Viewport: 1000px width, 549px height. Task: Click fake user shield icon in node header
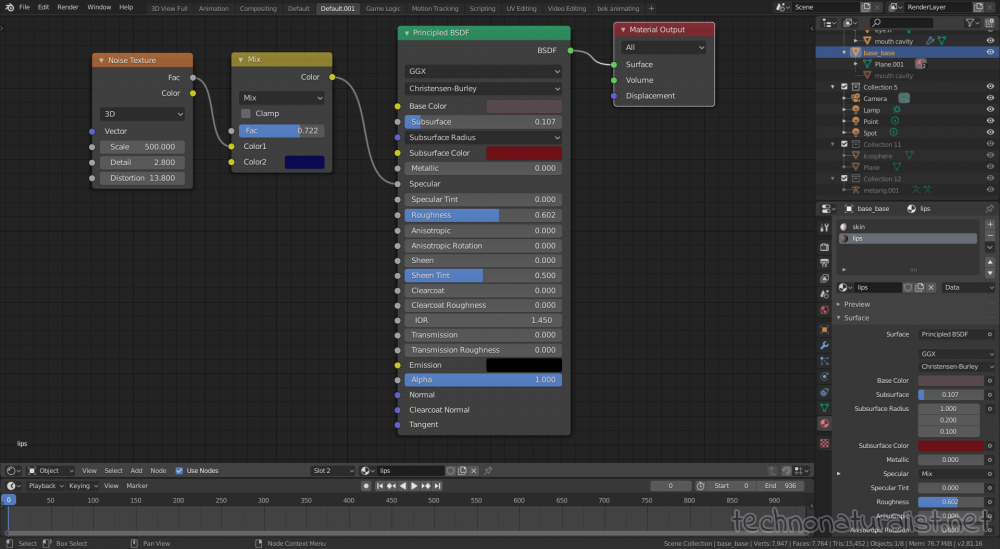[x=450, y=471]
